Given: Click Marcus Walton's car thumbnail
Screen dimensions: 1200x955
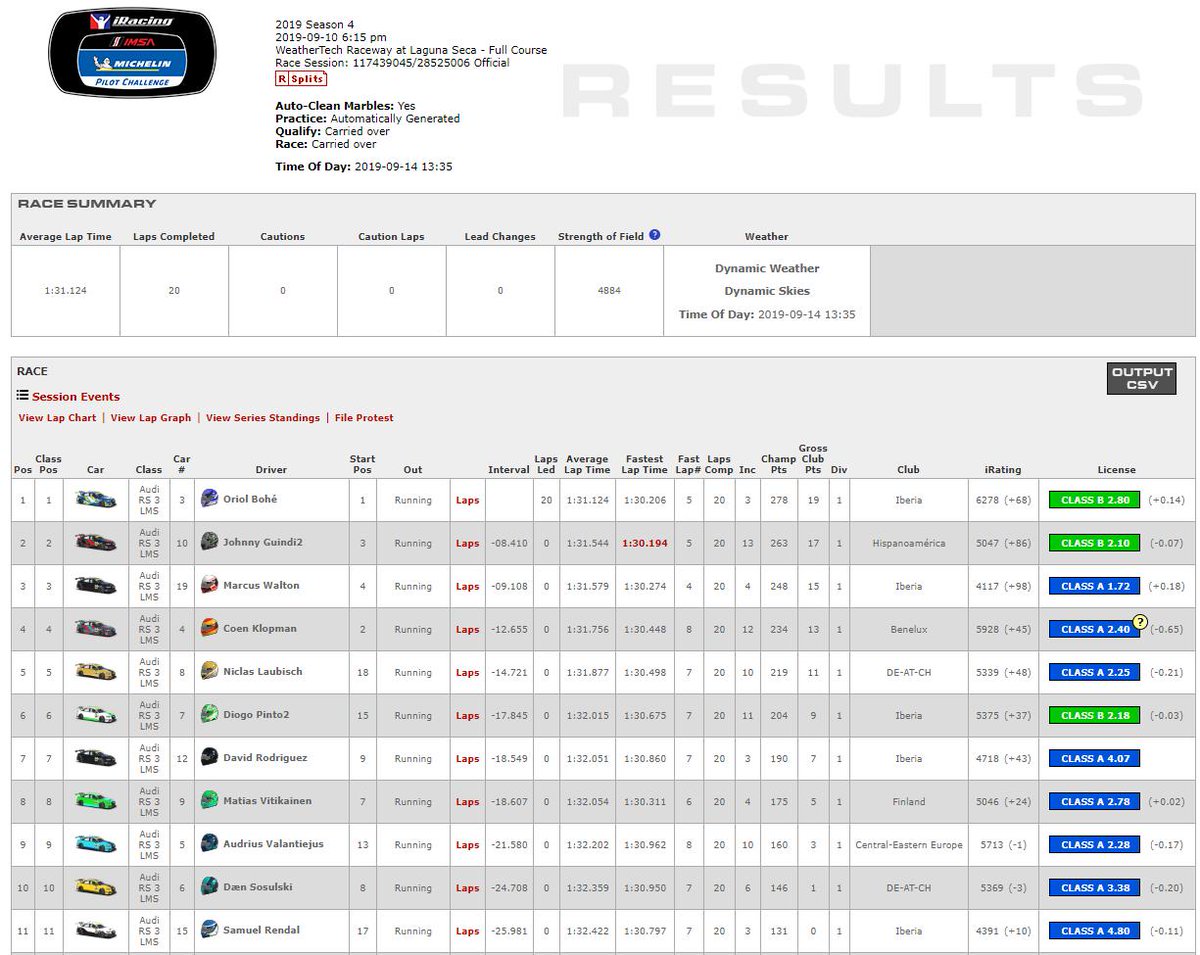Looking at the screenshot, I should 96,585.
